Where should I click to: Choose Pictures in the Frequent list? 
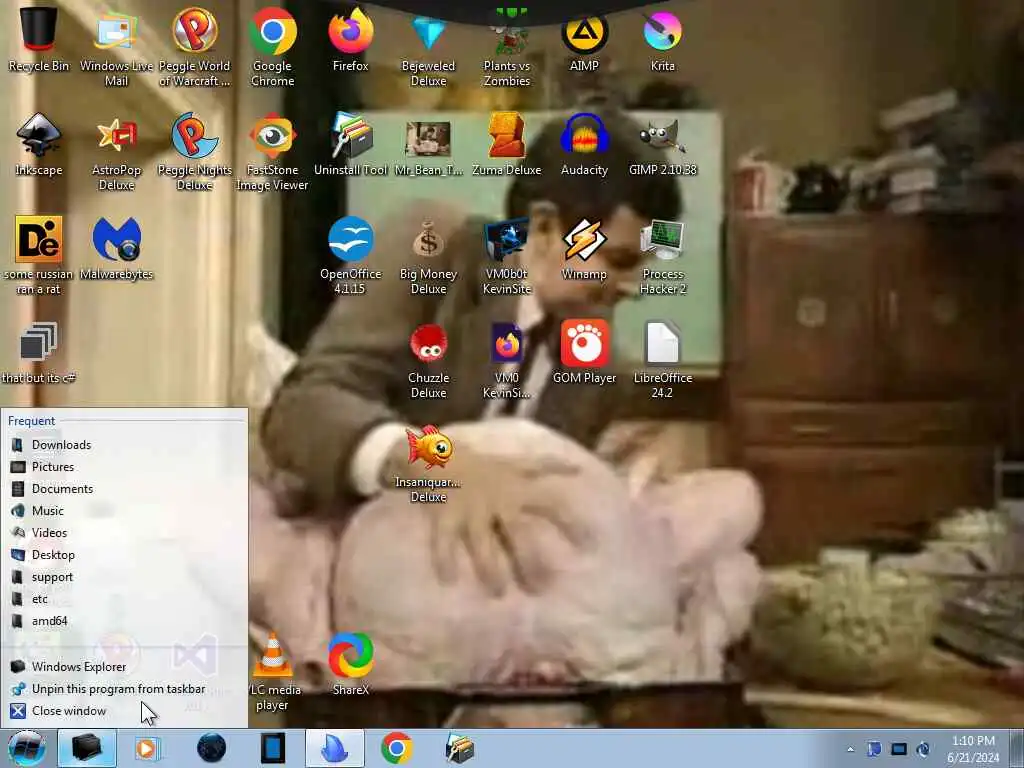(x=124, y=467)
